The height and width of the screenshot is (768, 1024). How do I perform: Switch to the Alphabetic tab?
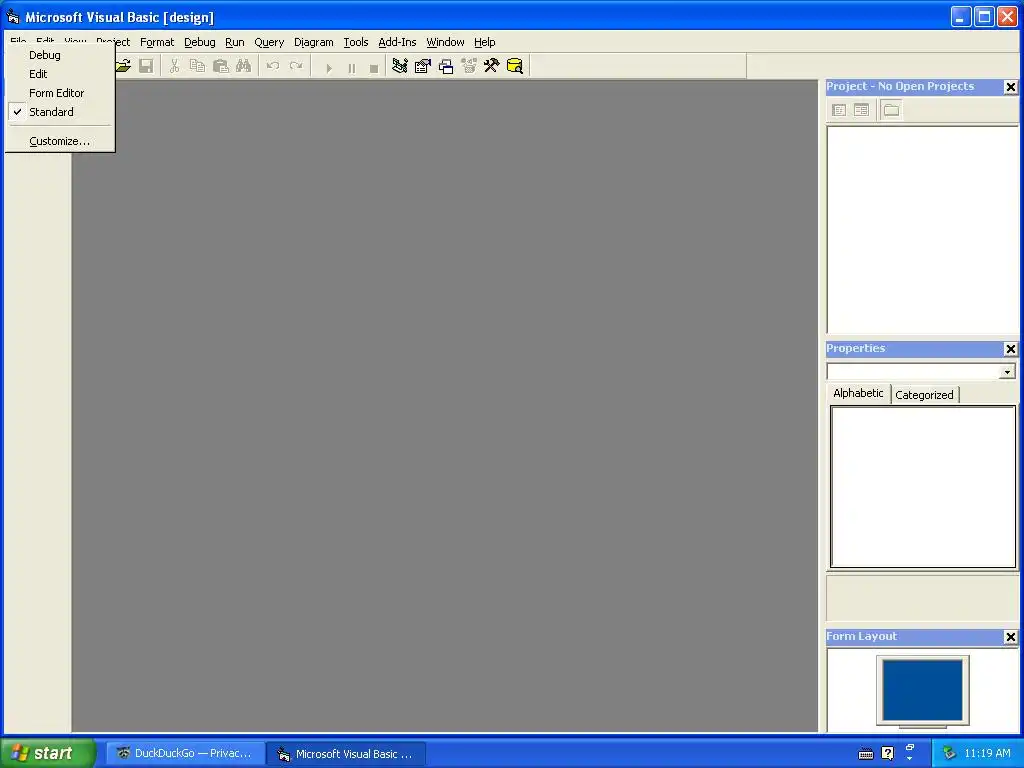pos(858,393)
